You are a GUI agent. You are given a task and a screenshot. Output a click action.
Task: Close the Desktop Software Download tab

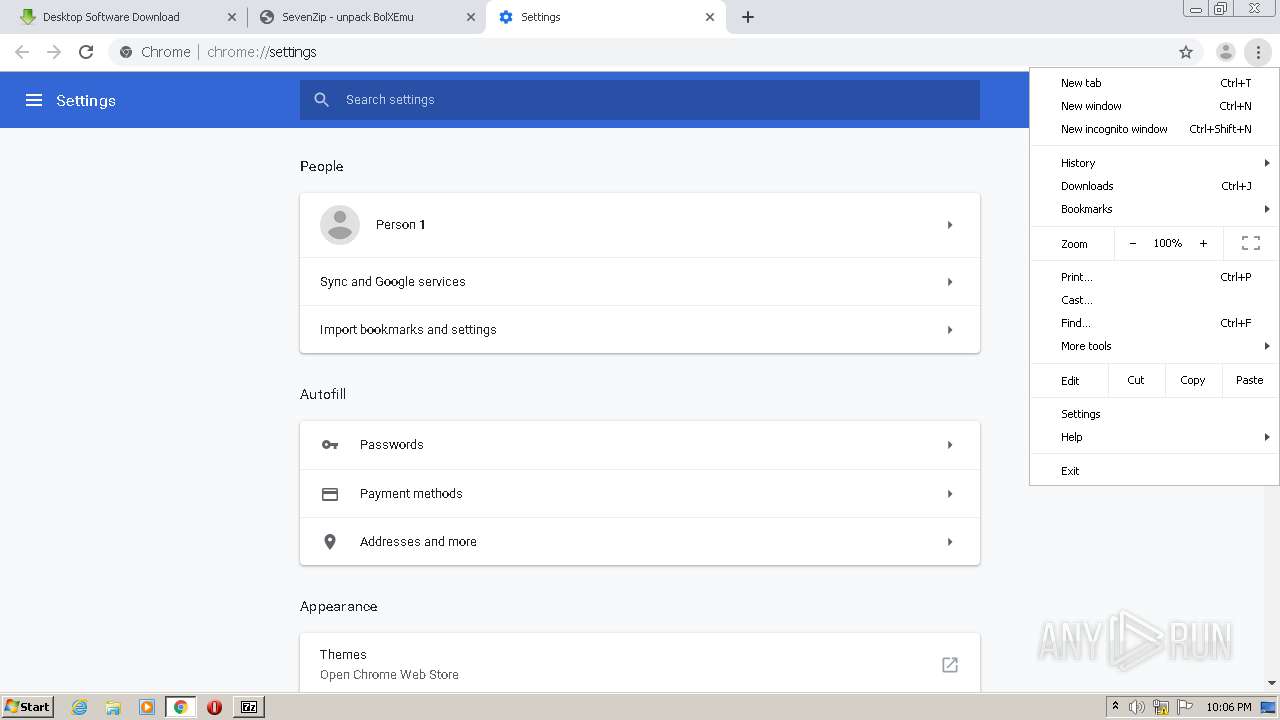232,17
